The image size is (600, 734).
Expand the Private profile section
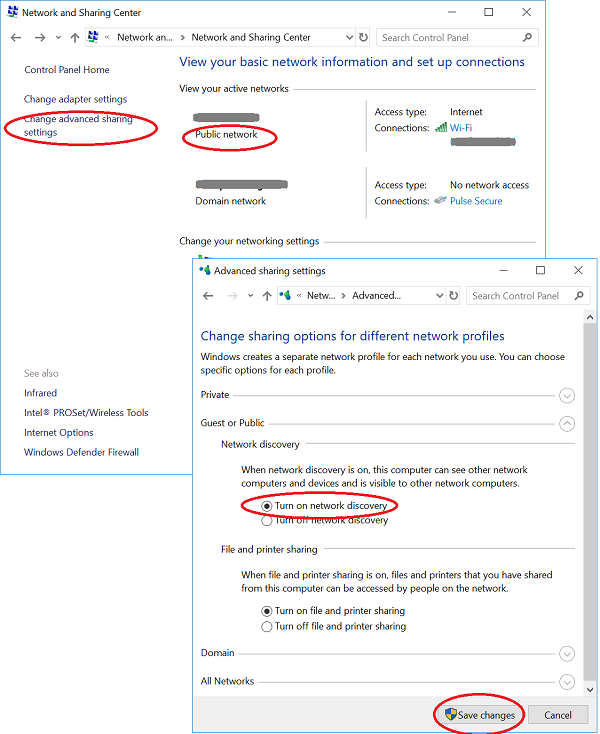click(567, 396)
